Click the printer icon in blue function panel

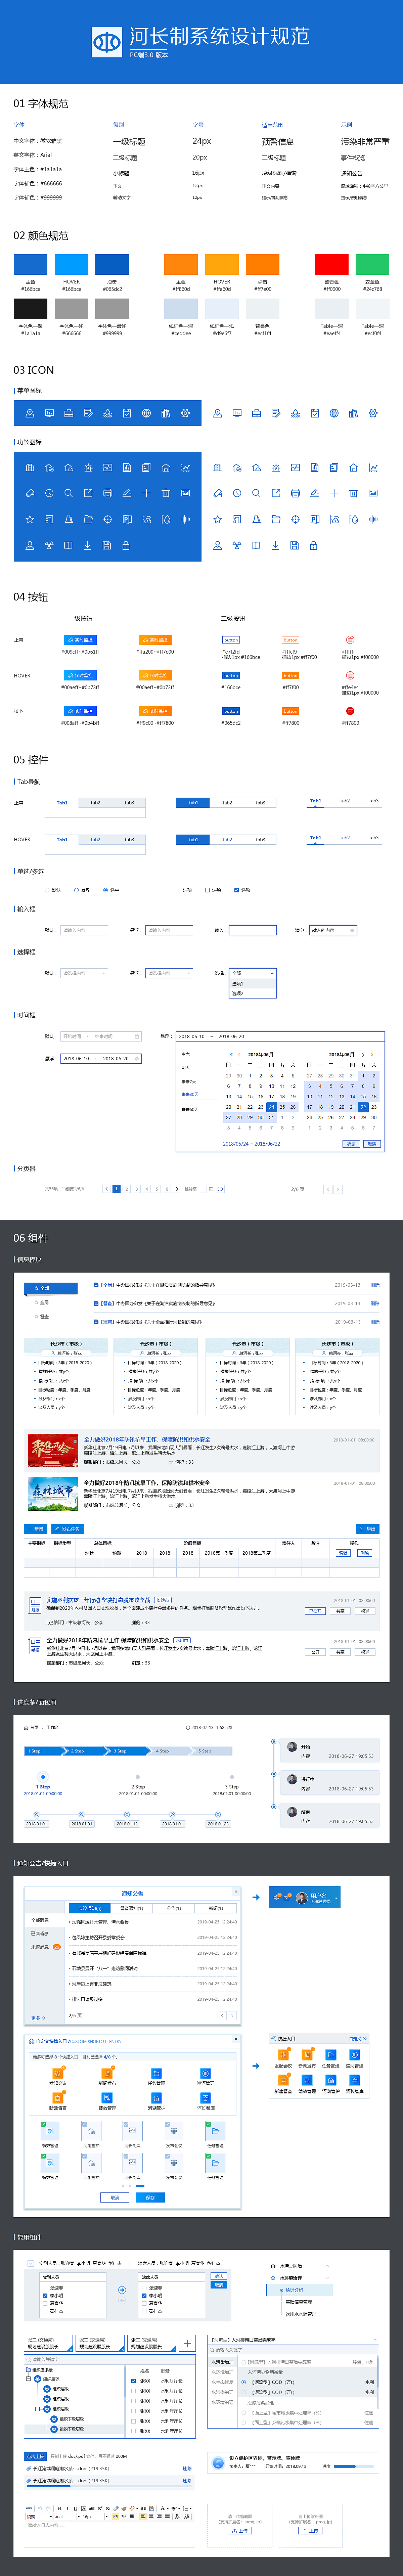tap(107, 493)
